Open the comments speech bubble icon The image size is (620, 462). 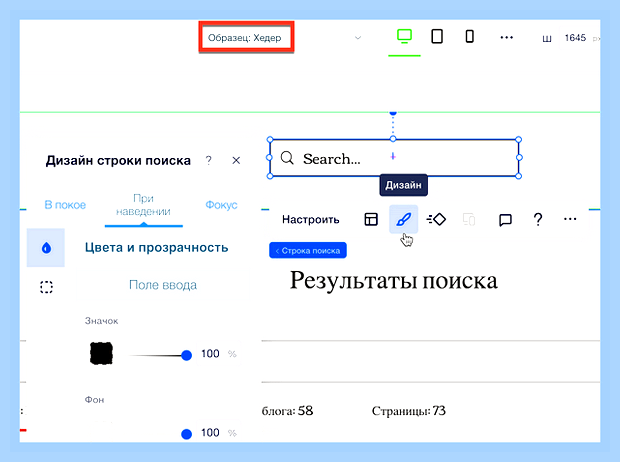pyautogui.click(x=505, y=220)
